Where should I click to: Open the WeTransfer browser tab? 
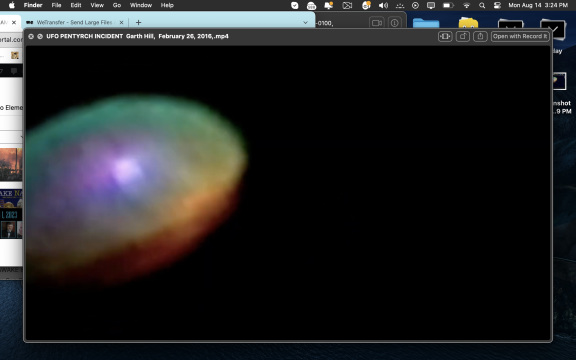point(74,22)
